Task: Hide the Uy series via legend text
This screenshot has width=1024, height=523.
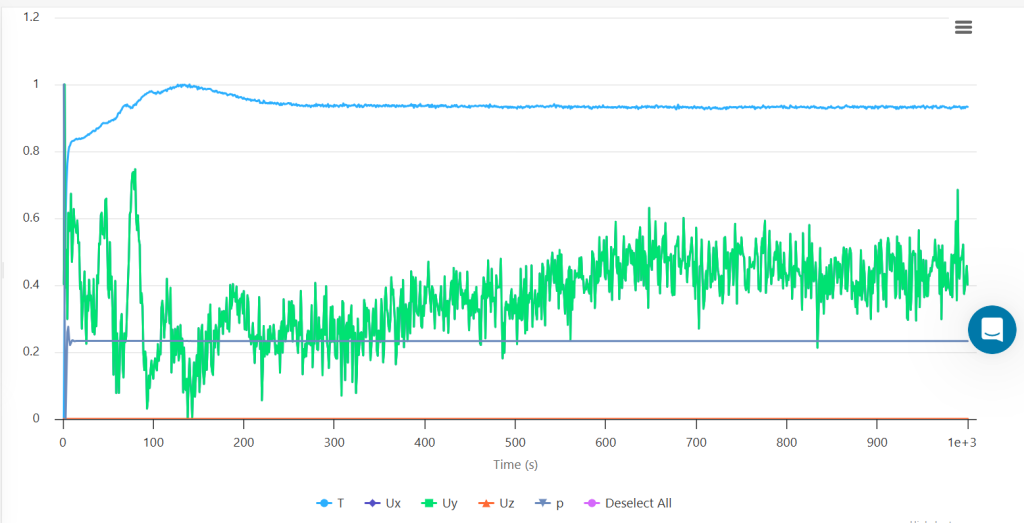Action: (x=449, y=503)
